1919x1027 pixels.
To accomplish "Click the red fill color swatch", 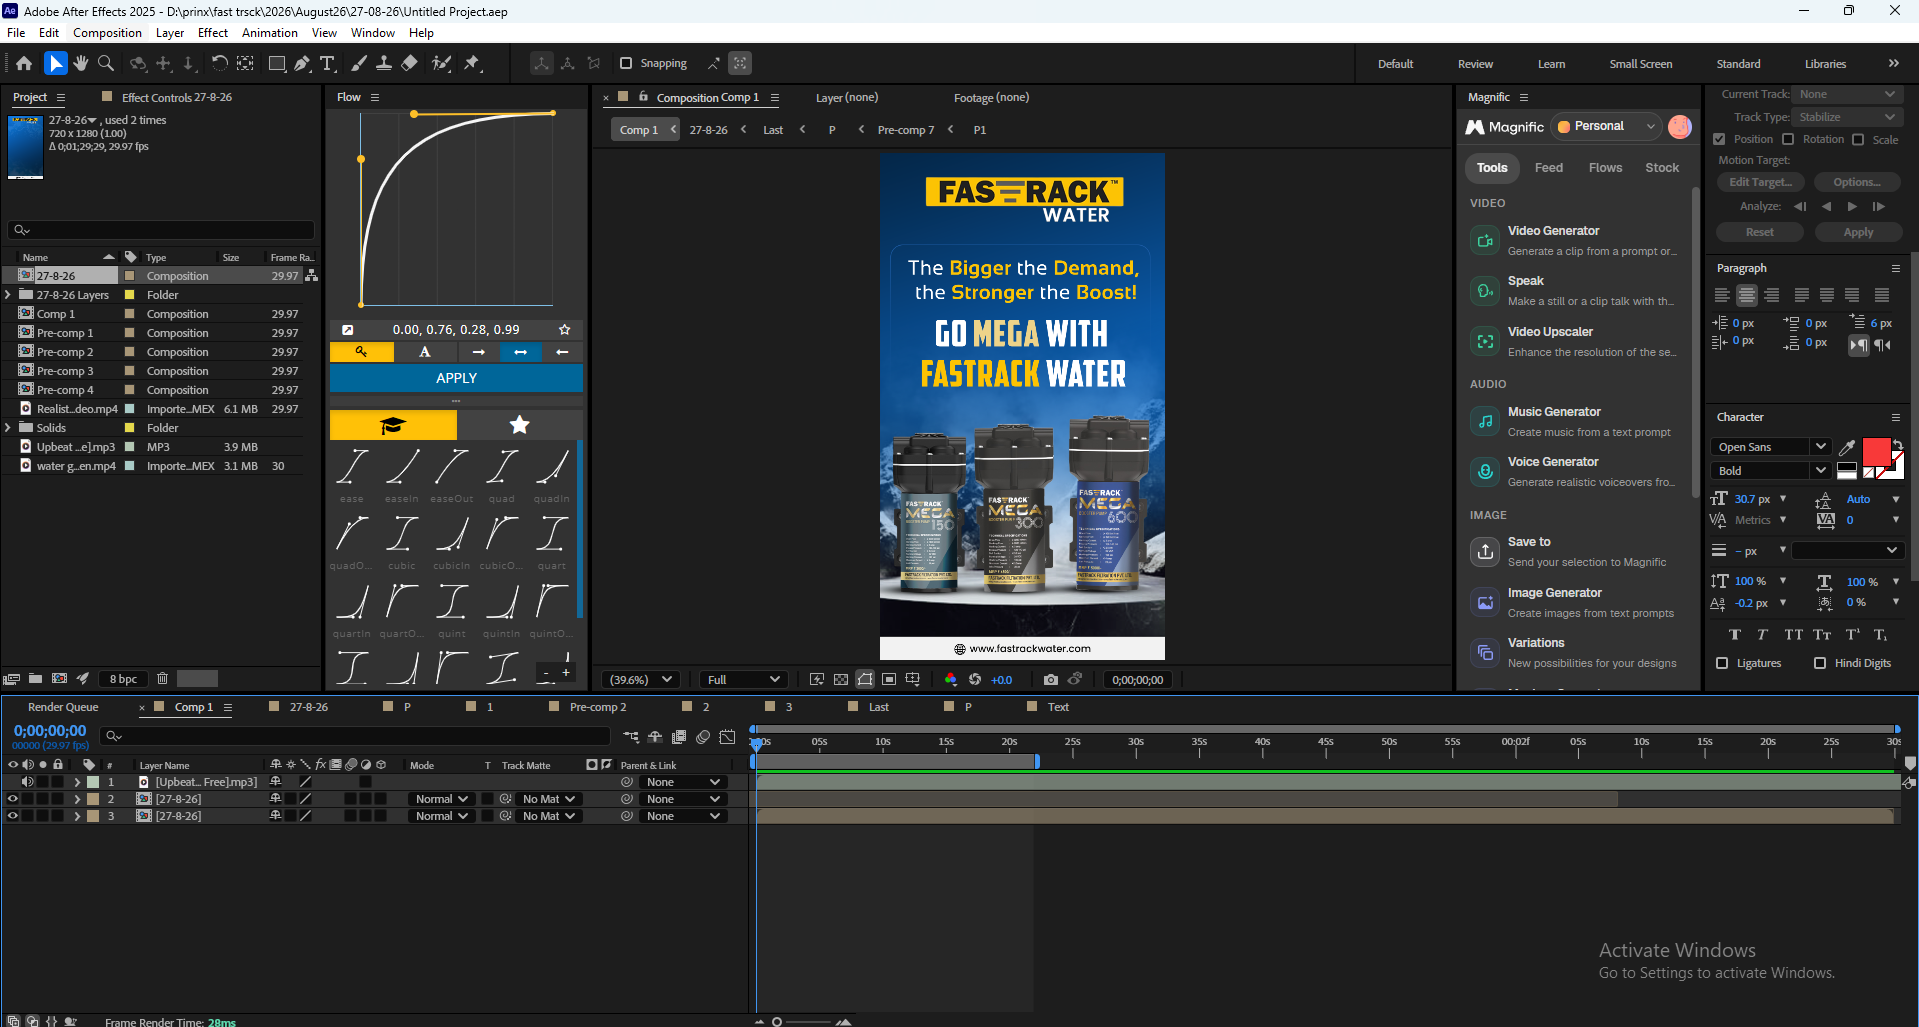I will click(x=1876, y=452).
